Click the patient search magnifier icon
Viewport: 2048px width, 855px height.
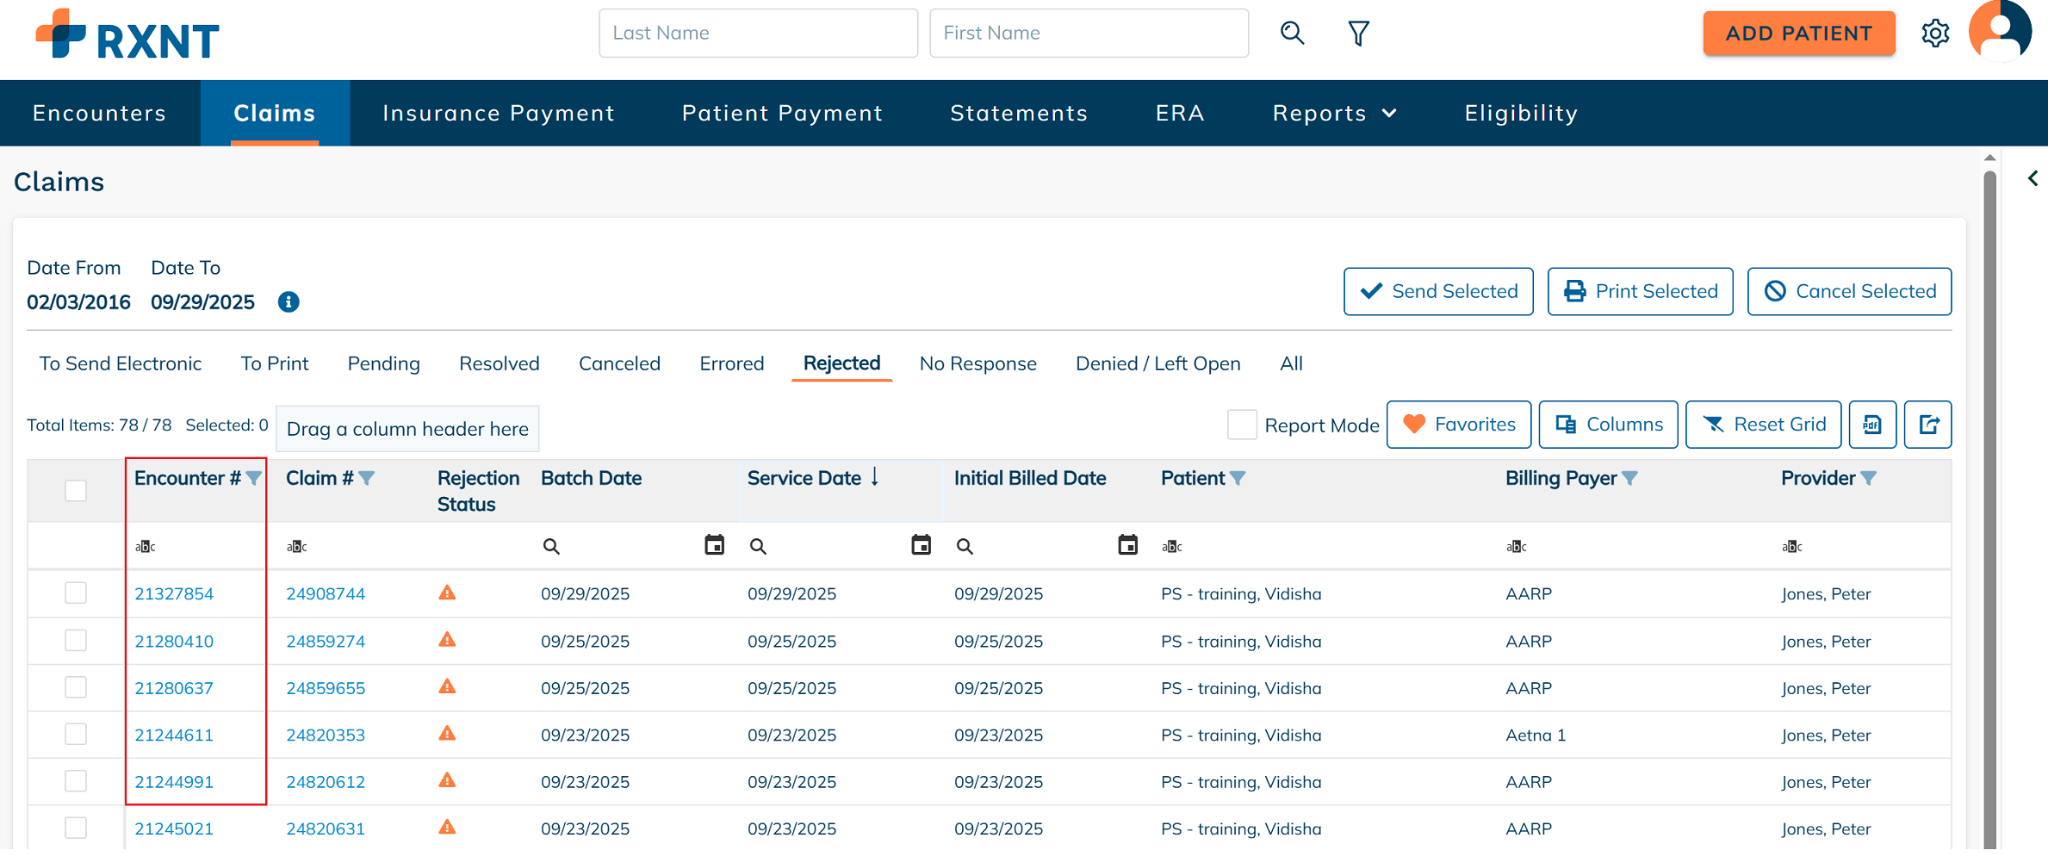(x=1292, y=33)
